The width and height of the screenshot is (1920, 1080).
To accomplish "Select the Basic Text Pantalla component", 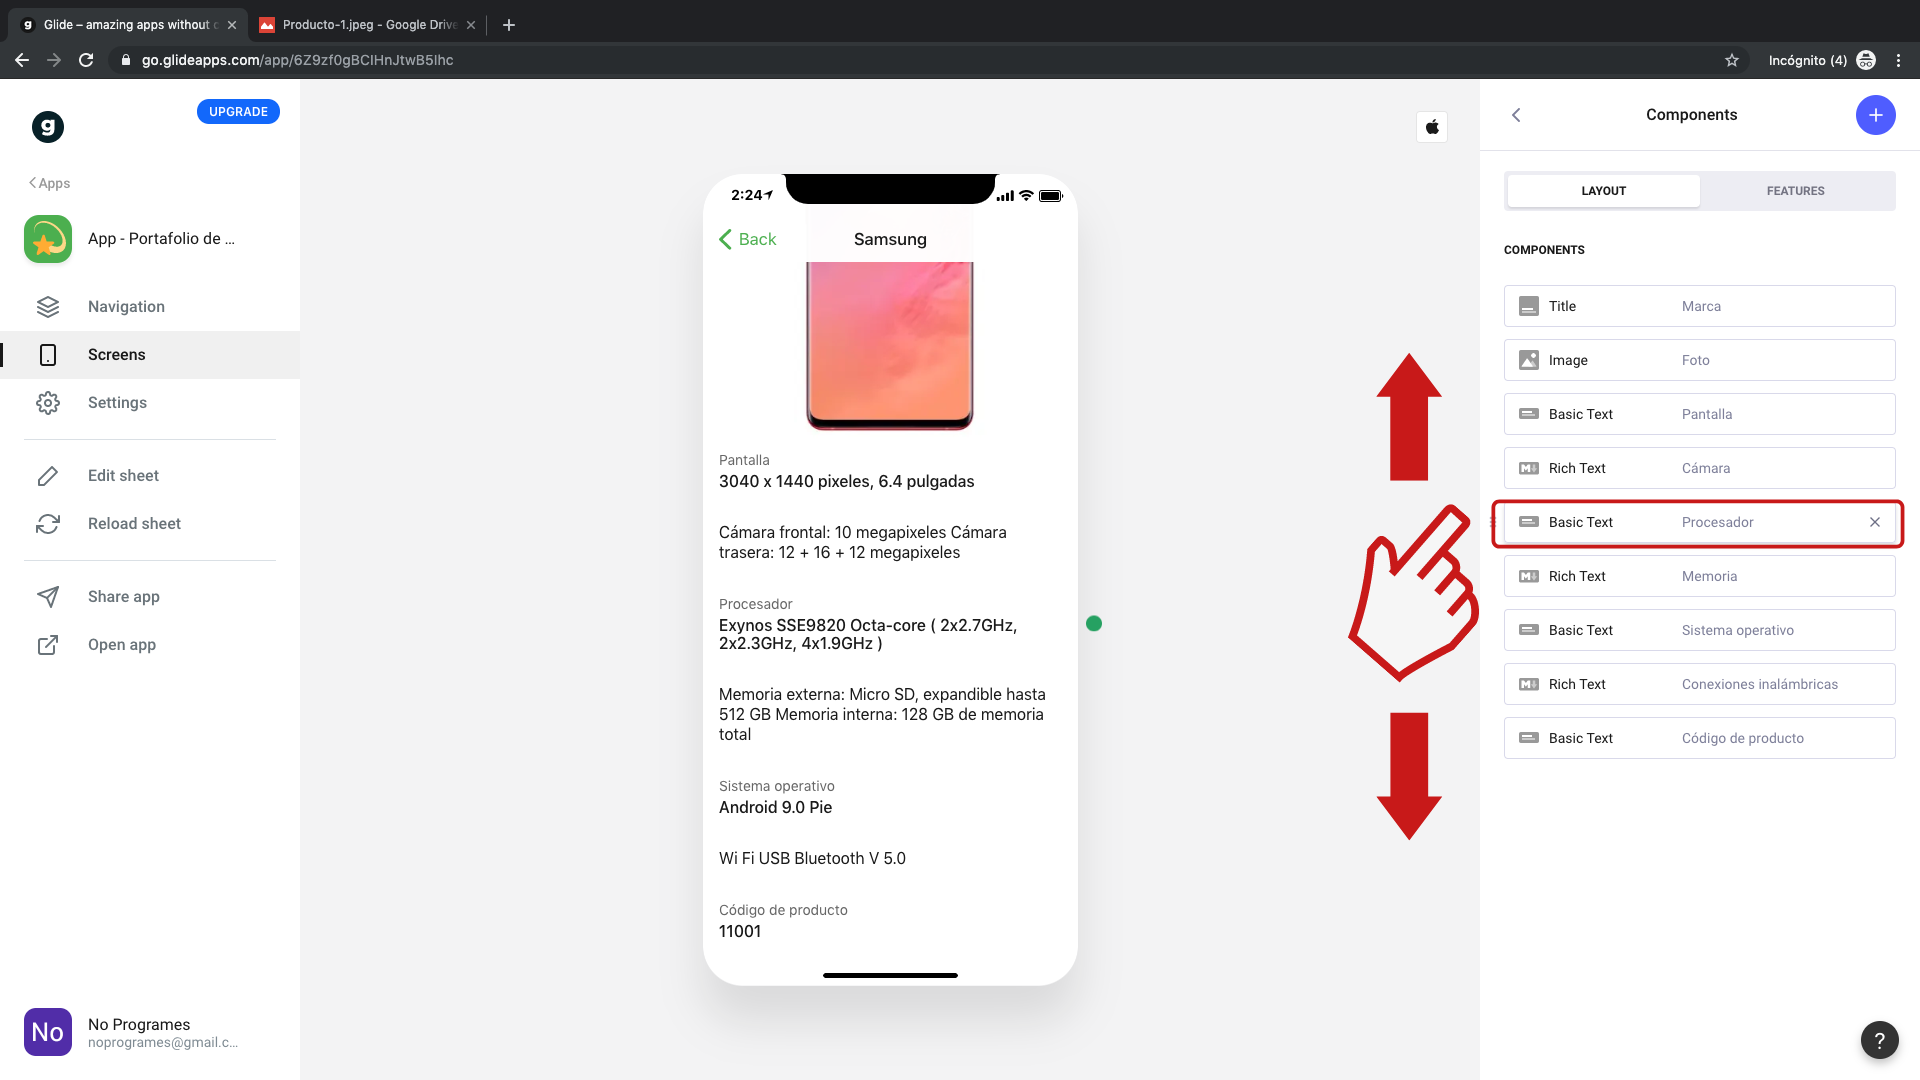I will [x=1700, y=414].
